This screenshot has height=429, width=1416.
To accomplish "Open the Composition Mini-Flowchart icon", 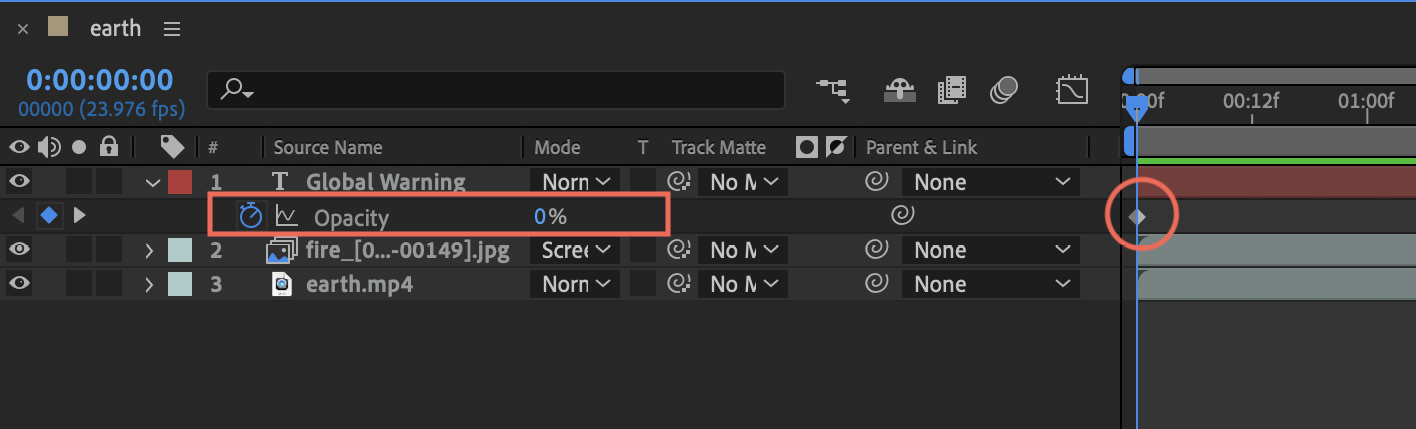I will click(x=832, y=90).
